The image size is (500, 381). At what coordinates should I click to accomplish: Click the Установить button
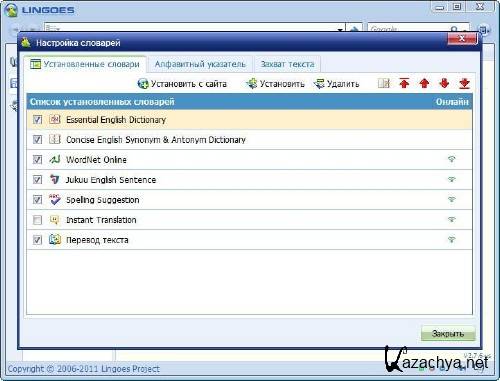coord(275,84)
